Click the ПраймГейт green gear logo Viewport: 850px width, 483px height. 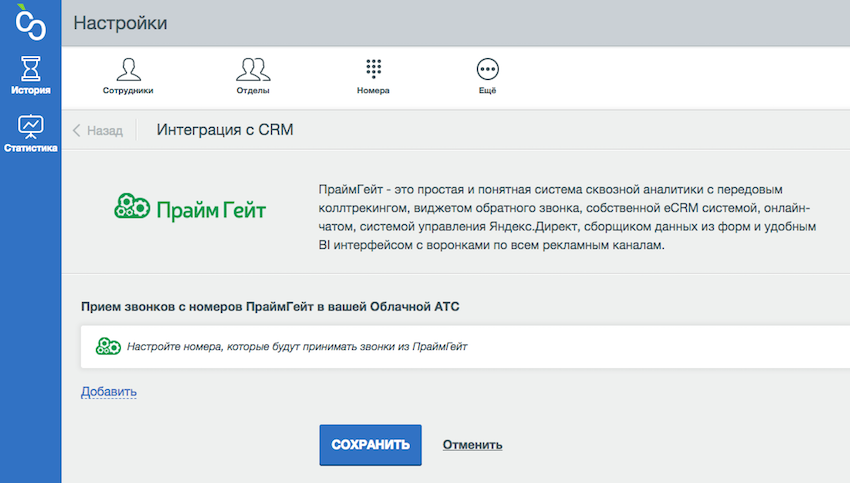click(x=132, y=207)
